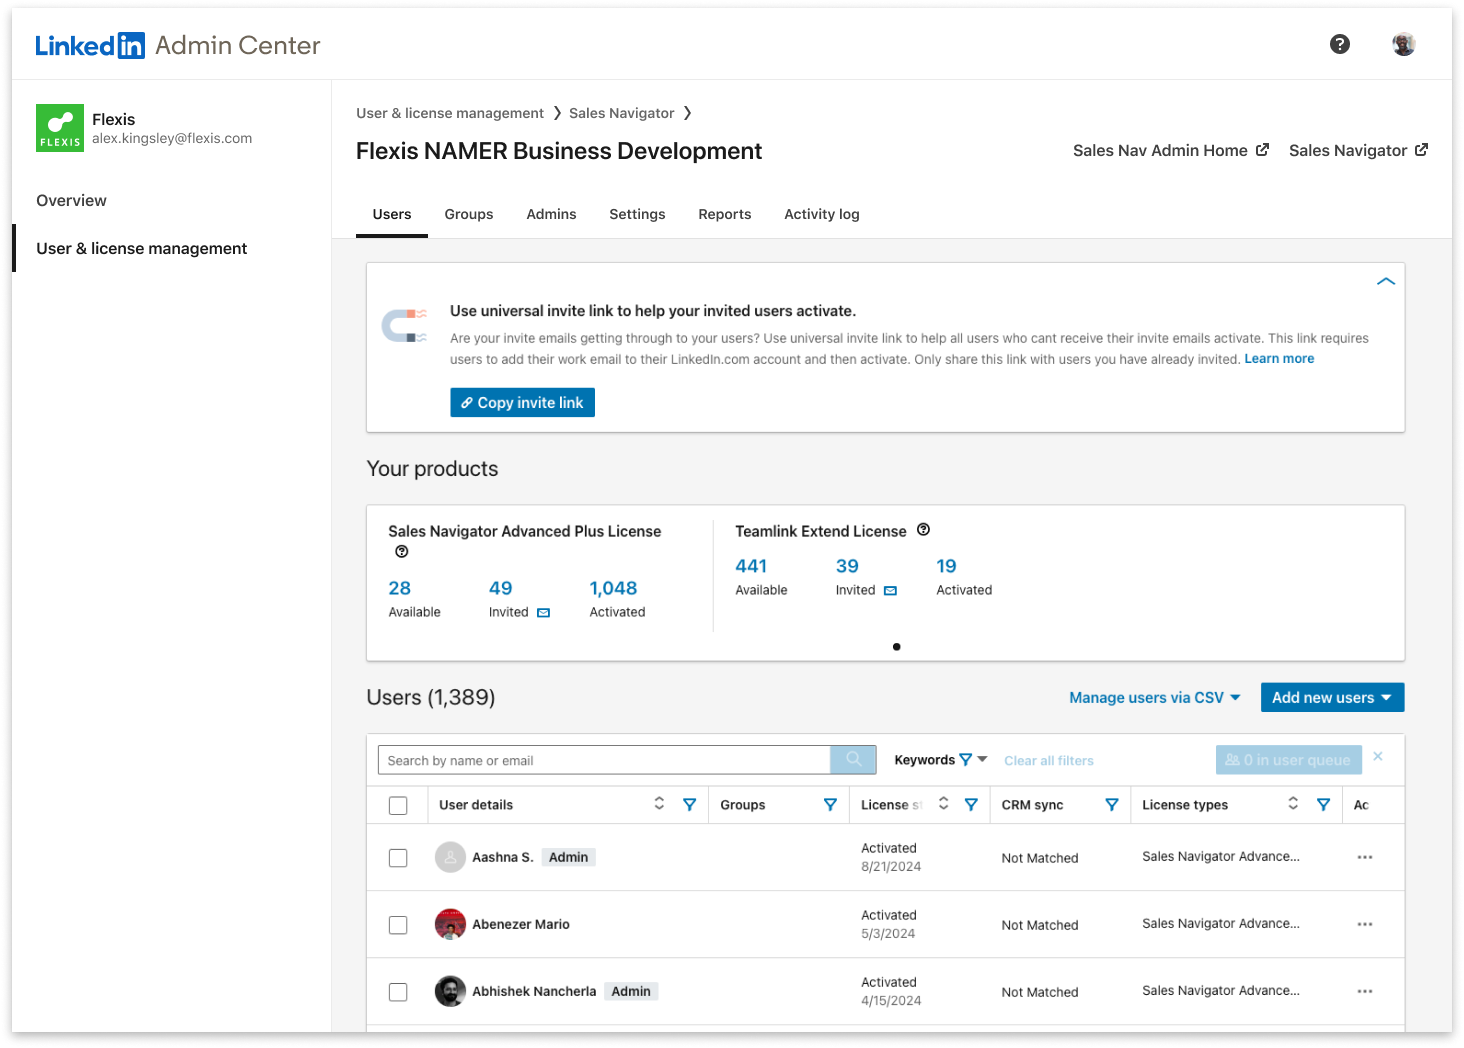This screenshot has height=1048, width=1464.
Task: Click Abhishek Nancherla's profile photo
Action: coord(450,991)
